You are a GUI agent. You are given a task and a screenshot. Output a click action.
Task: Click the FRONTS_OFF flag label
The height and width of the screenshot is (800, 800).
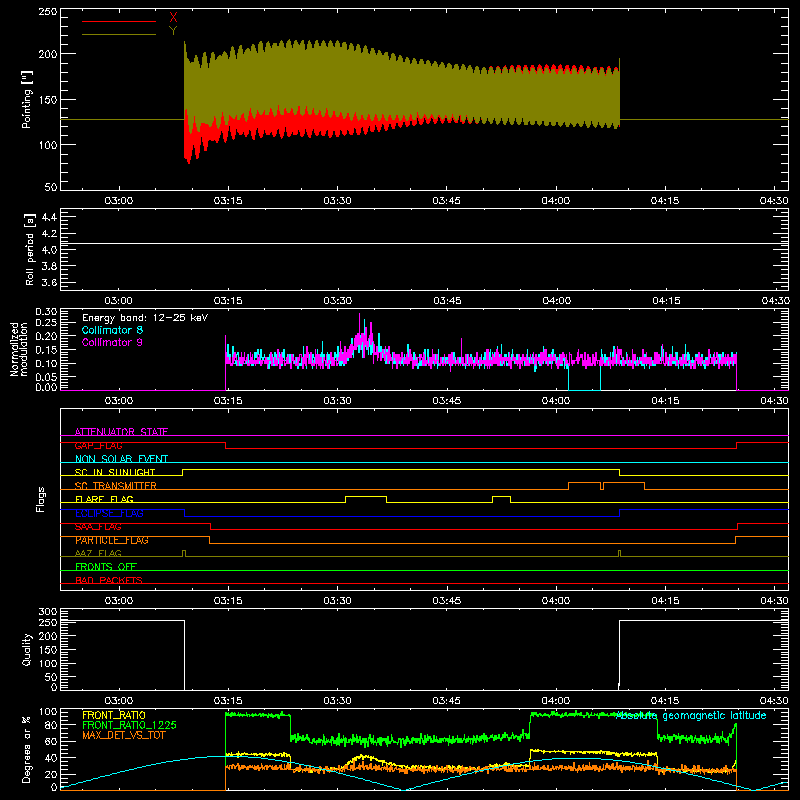point(106,567)
